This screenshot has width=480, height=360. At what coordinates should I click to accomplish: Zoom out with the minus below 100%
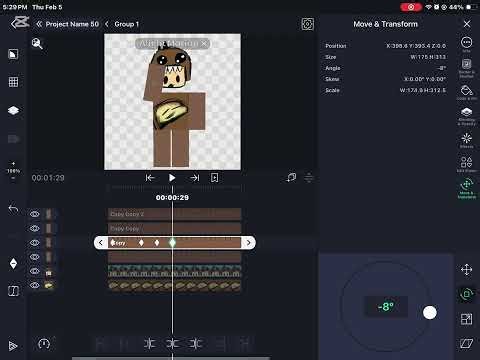(x=13, y=178)
